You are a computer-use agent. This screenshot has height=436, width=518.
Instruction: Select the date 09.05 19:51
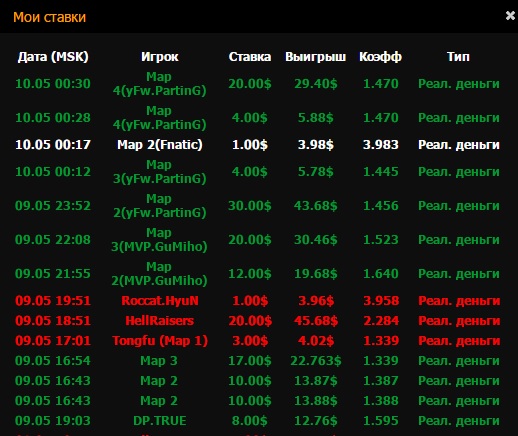pos(53,301)
